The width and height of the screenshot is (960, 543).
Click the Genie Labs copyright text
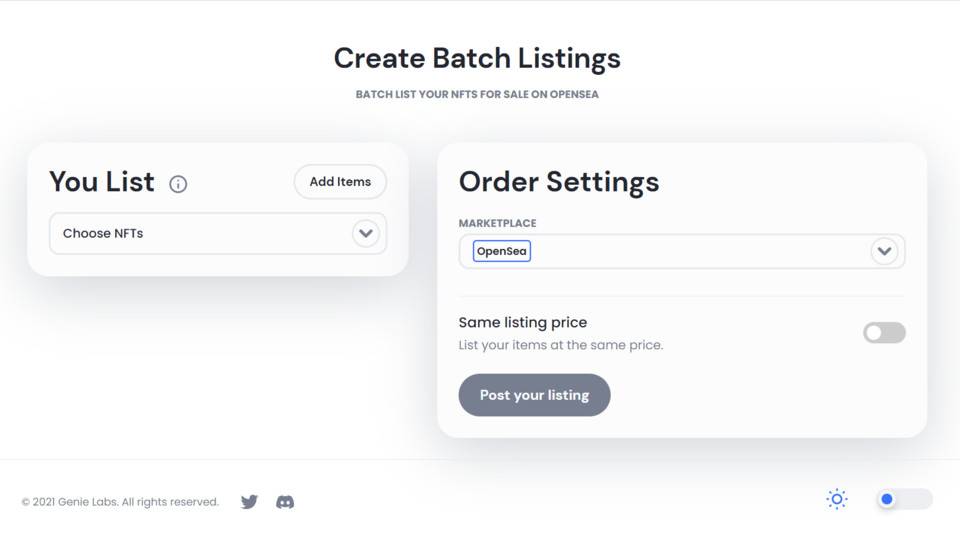(120, 502)
